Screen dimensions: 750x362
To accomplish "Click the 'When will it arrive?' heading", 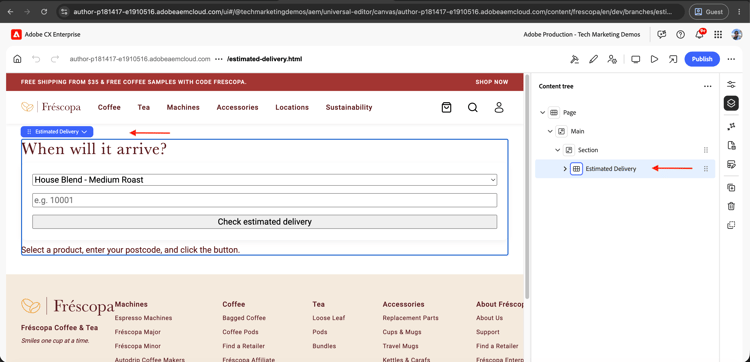I will pyautogui.click(x=94, y=149).
